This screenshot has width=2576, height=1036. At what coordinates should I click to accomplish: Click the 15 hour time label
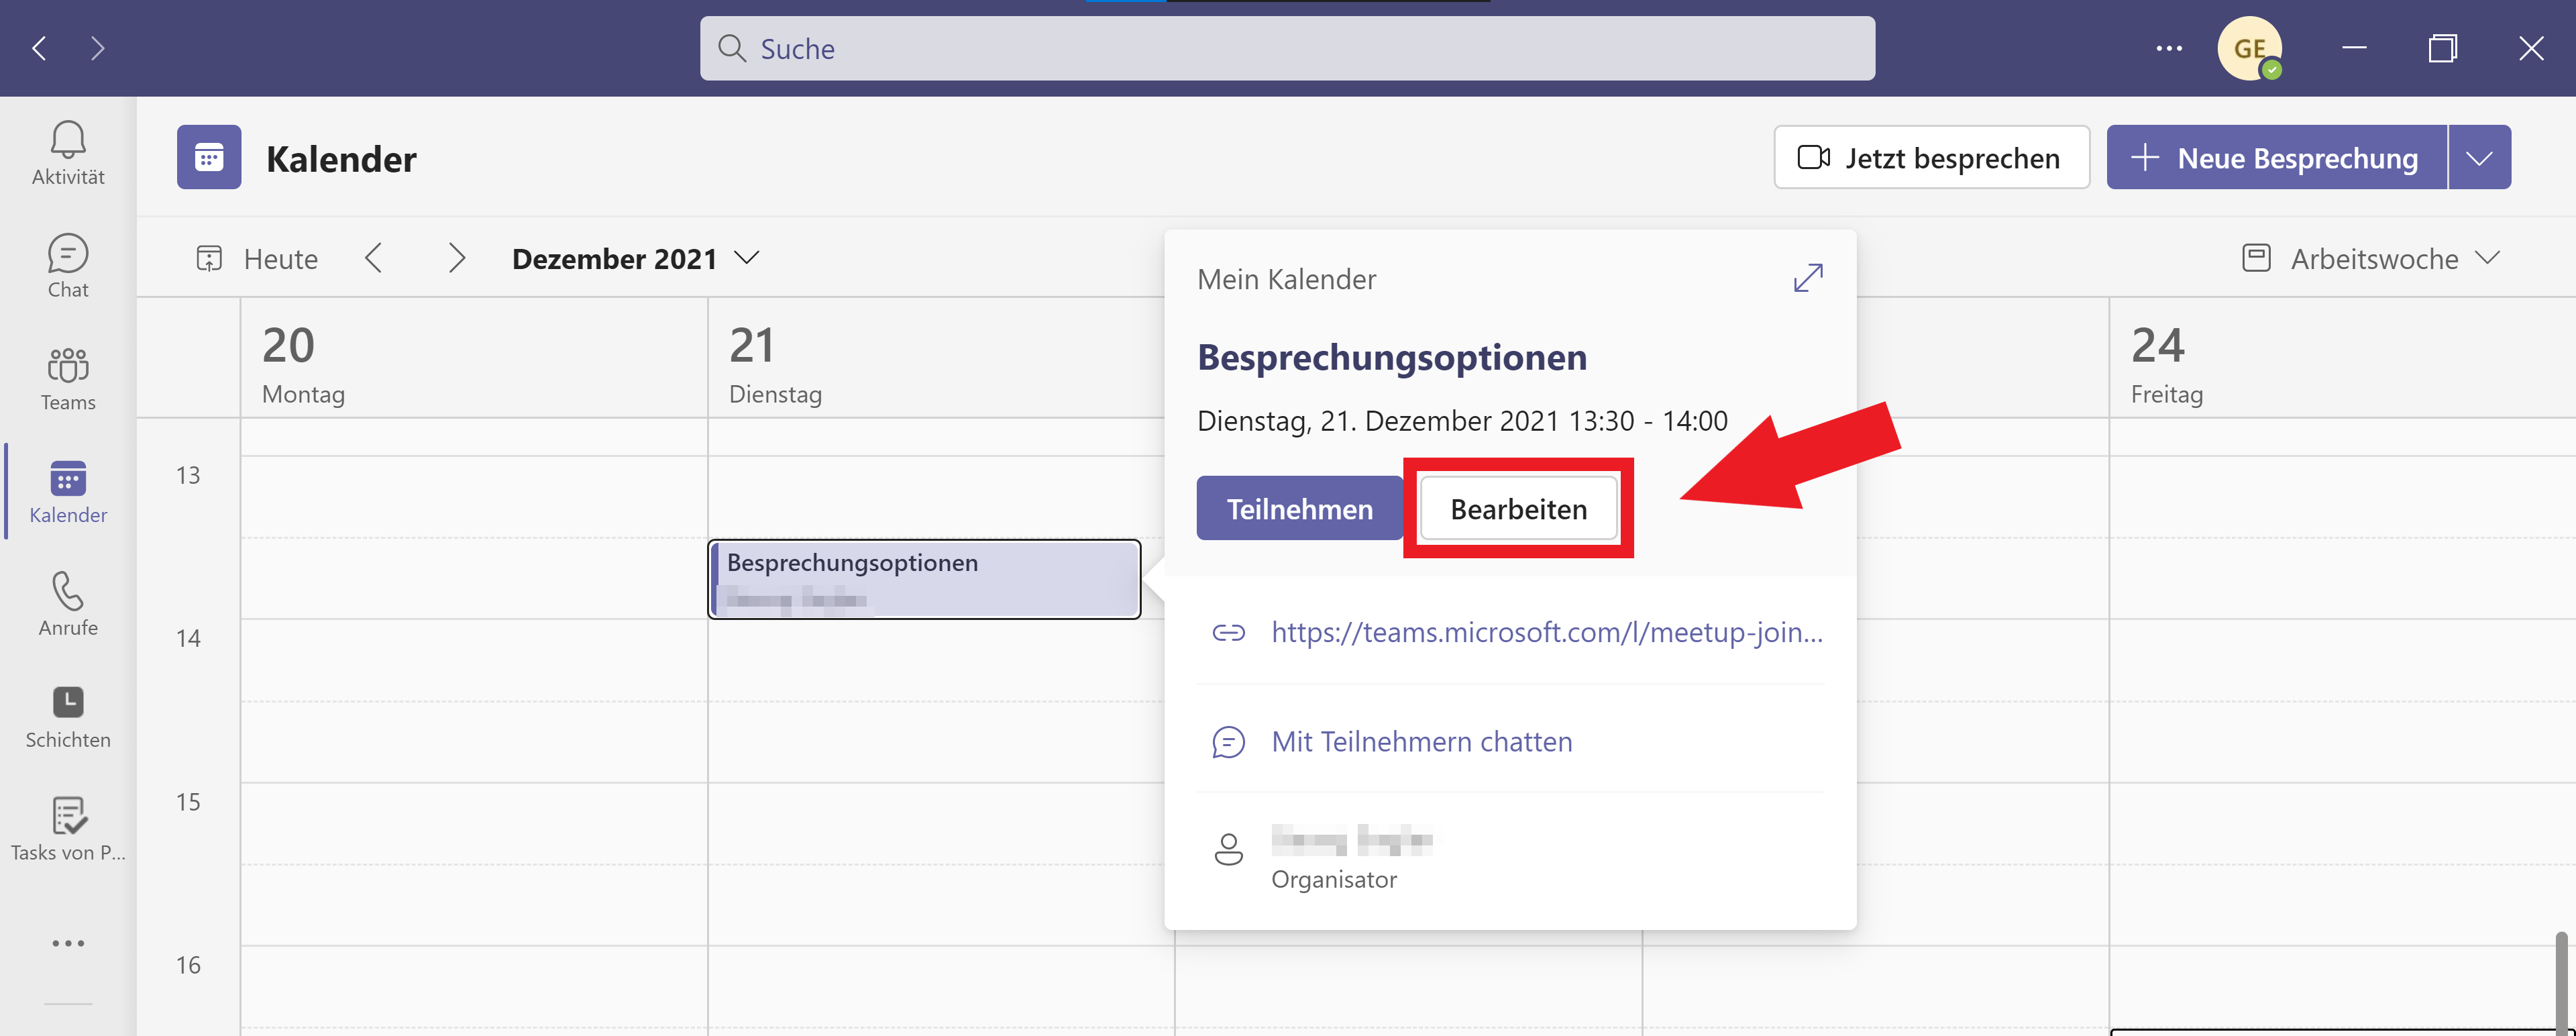188,802
